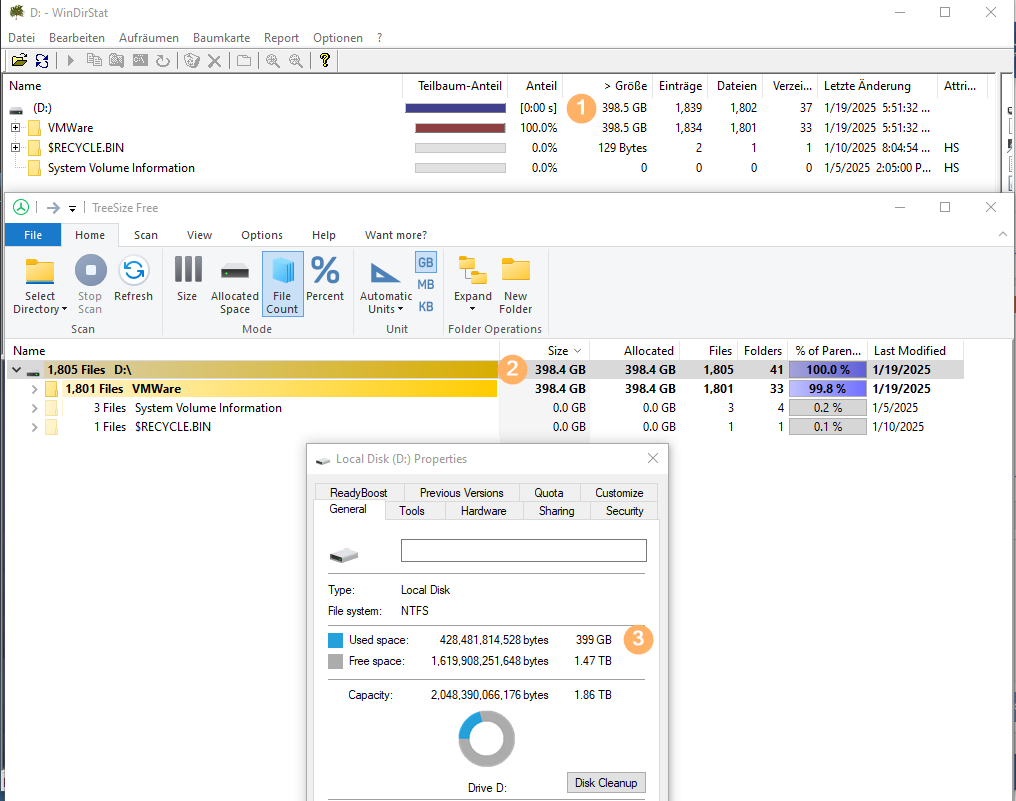Click the WinDirStat Expand/play arrow toolbar icon
The width and height of the screenshot is (1016, 801).
click(x=71, y=60)
